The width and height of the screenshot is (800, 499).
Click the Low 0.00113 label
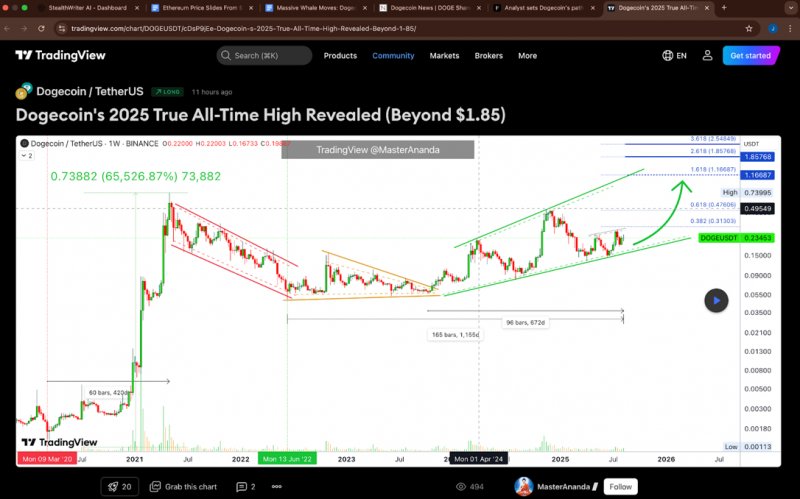(x=748, y=446)
